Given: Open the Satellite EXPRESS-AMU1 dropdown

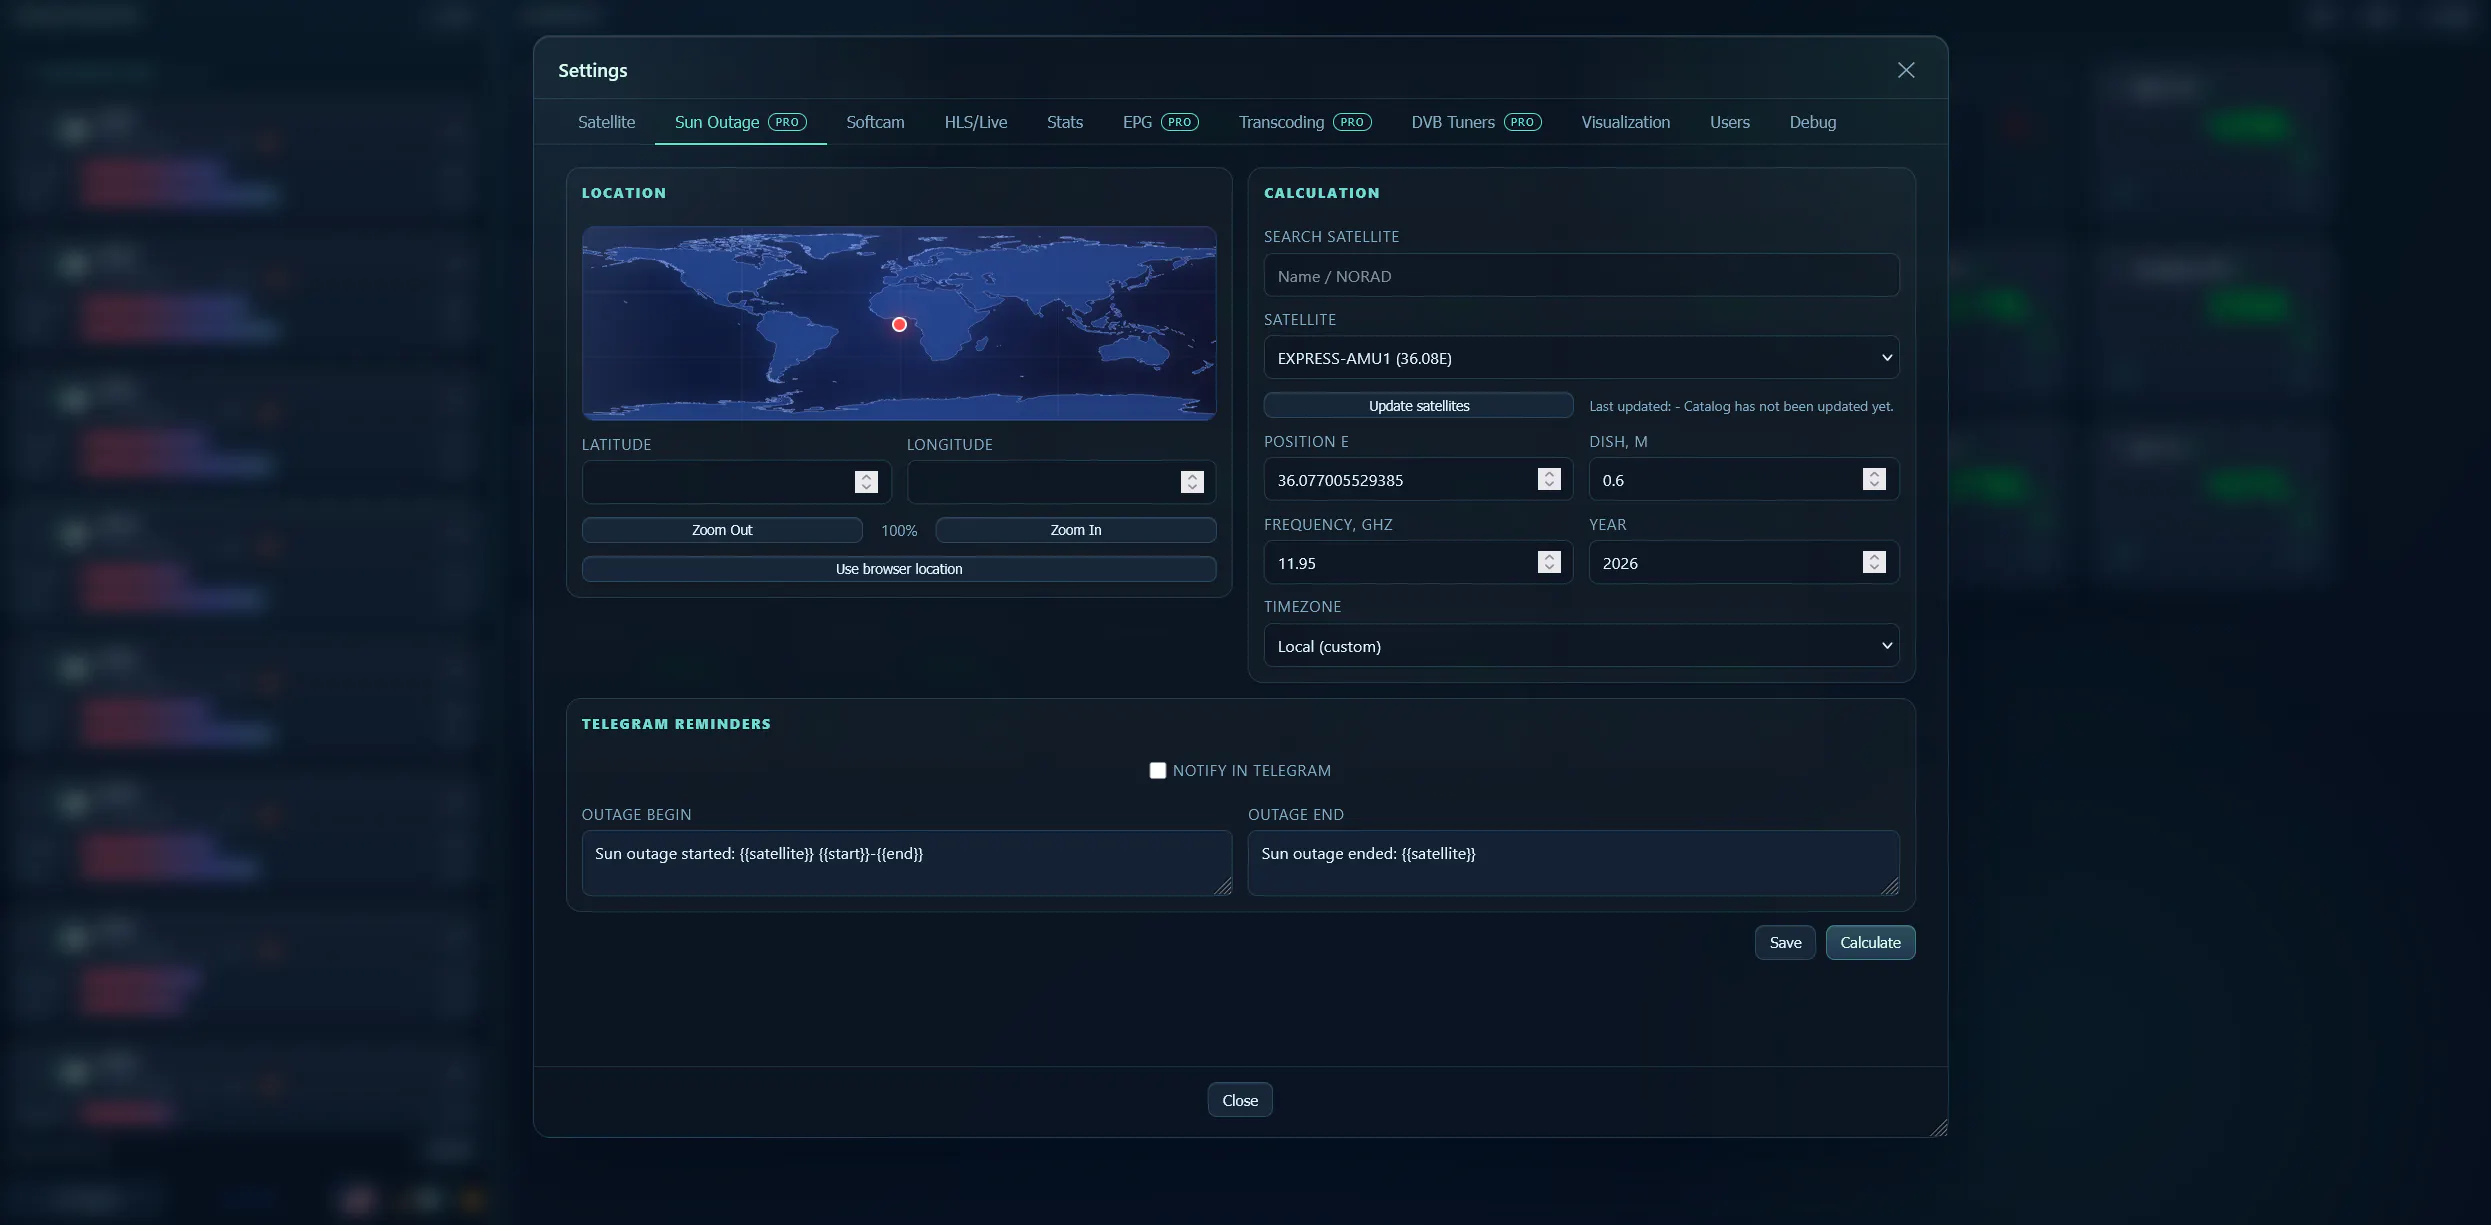Looking at the screenshot, I should coord(1581,358).
